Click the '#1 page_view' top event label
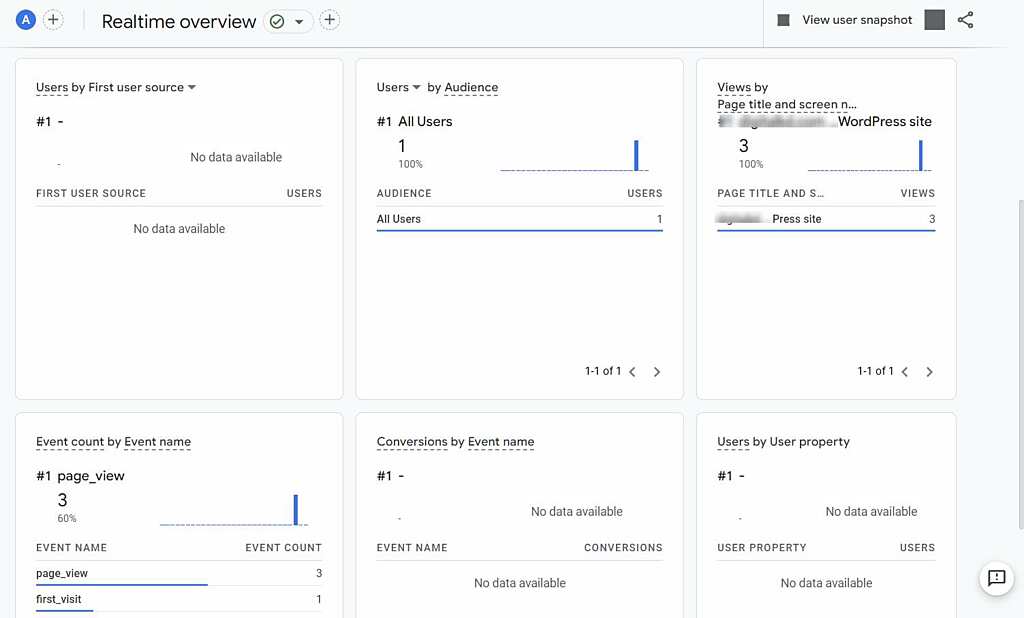 [x=80, y=476]
